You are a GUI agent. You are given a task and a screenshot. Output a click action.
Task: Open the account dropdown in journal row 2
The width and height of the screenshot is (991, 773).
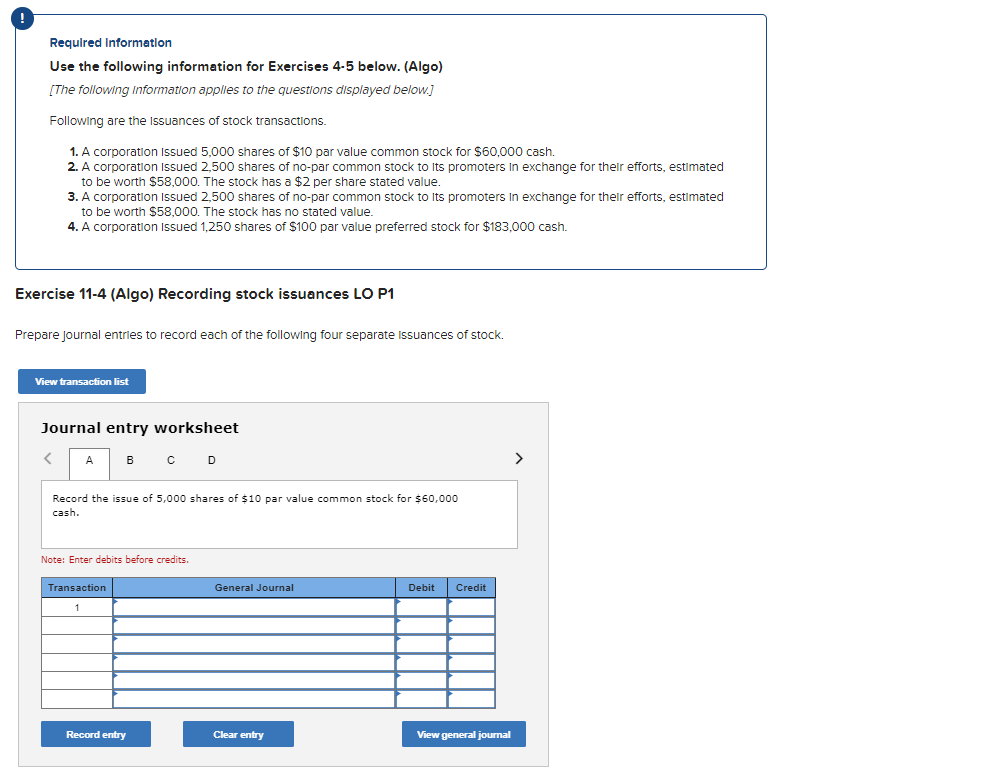tap(117, 623)
